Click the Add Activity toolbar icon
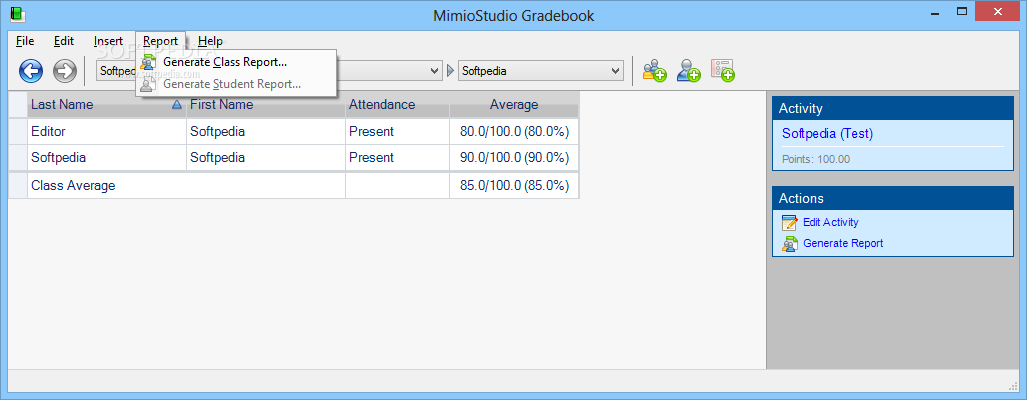 (722, 71)
